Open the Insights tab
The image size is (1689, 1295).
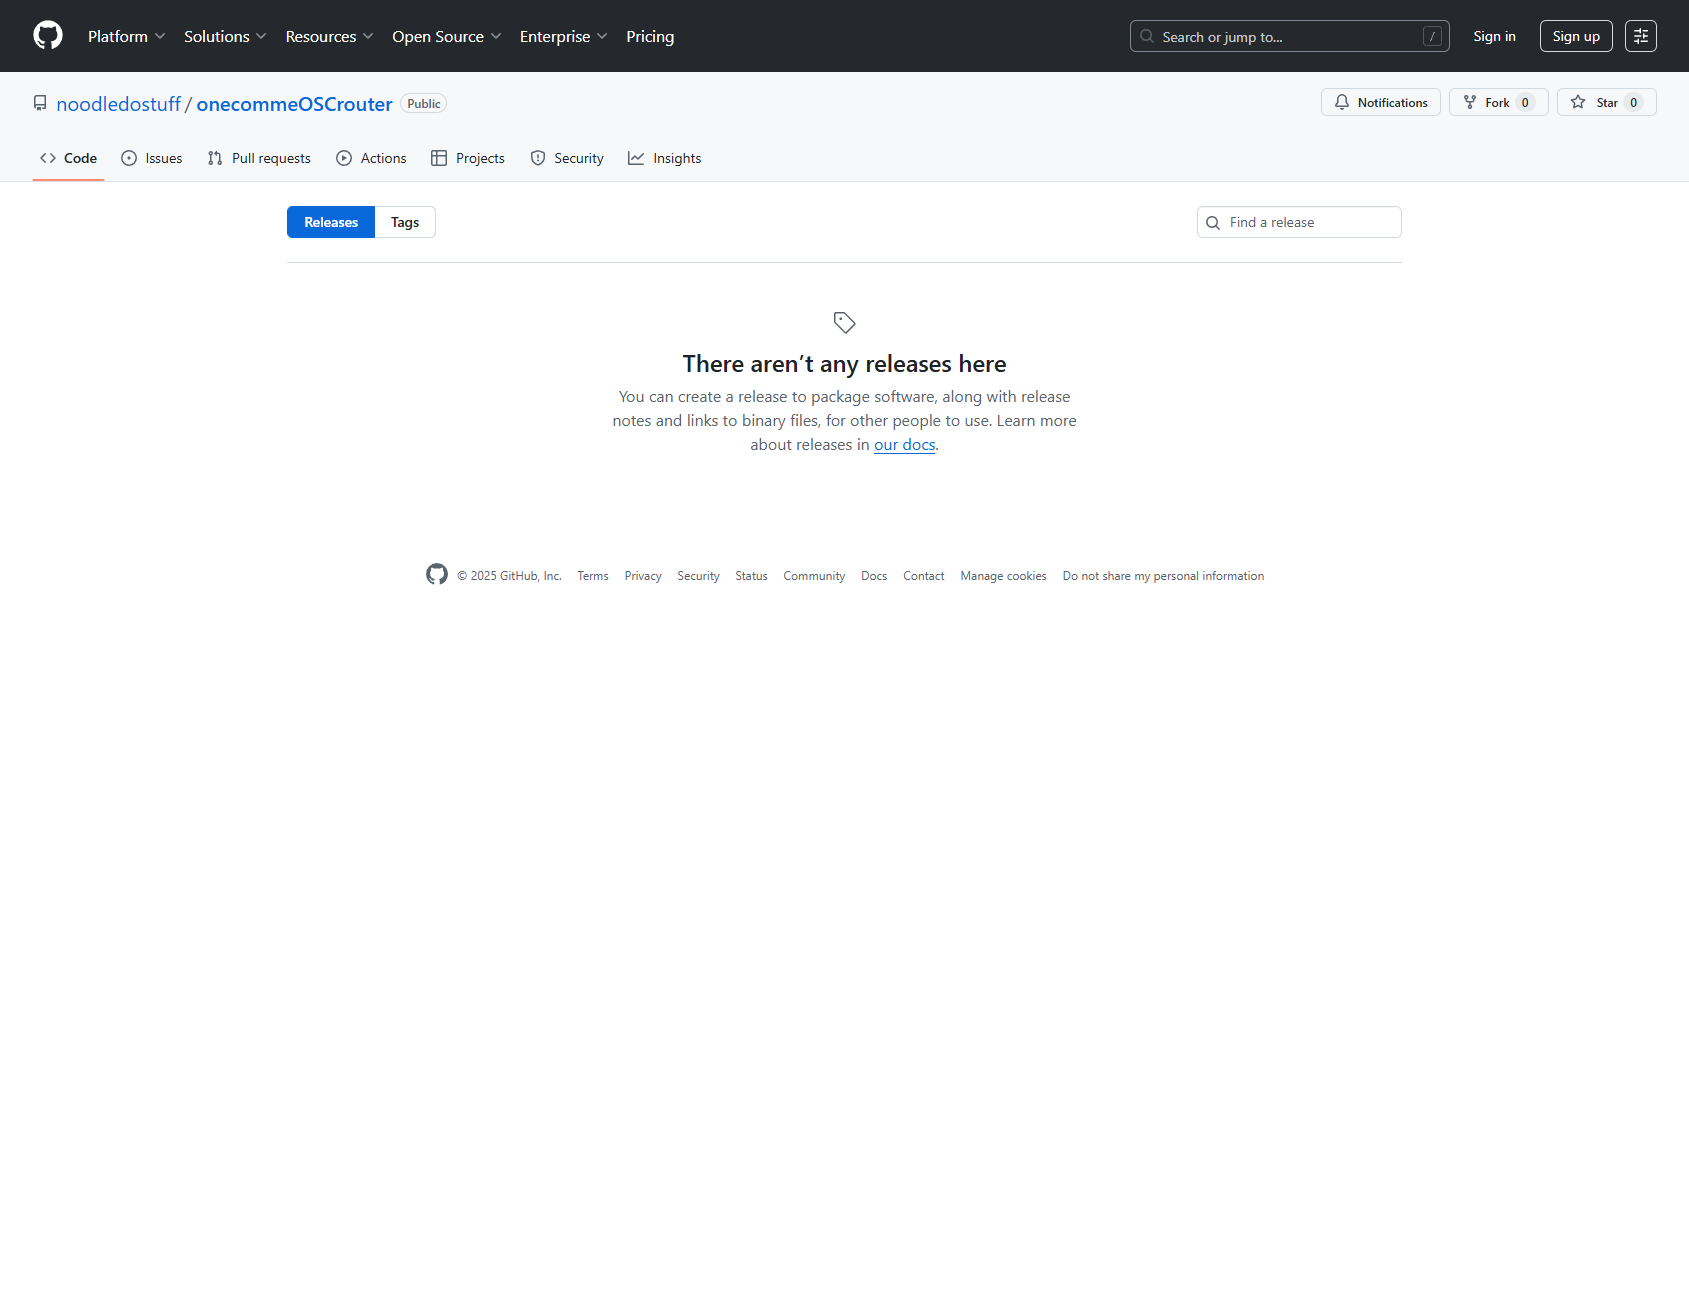(x=665, y=158)
